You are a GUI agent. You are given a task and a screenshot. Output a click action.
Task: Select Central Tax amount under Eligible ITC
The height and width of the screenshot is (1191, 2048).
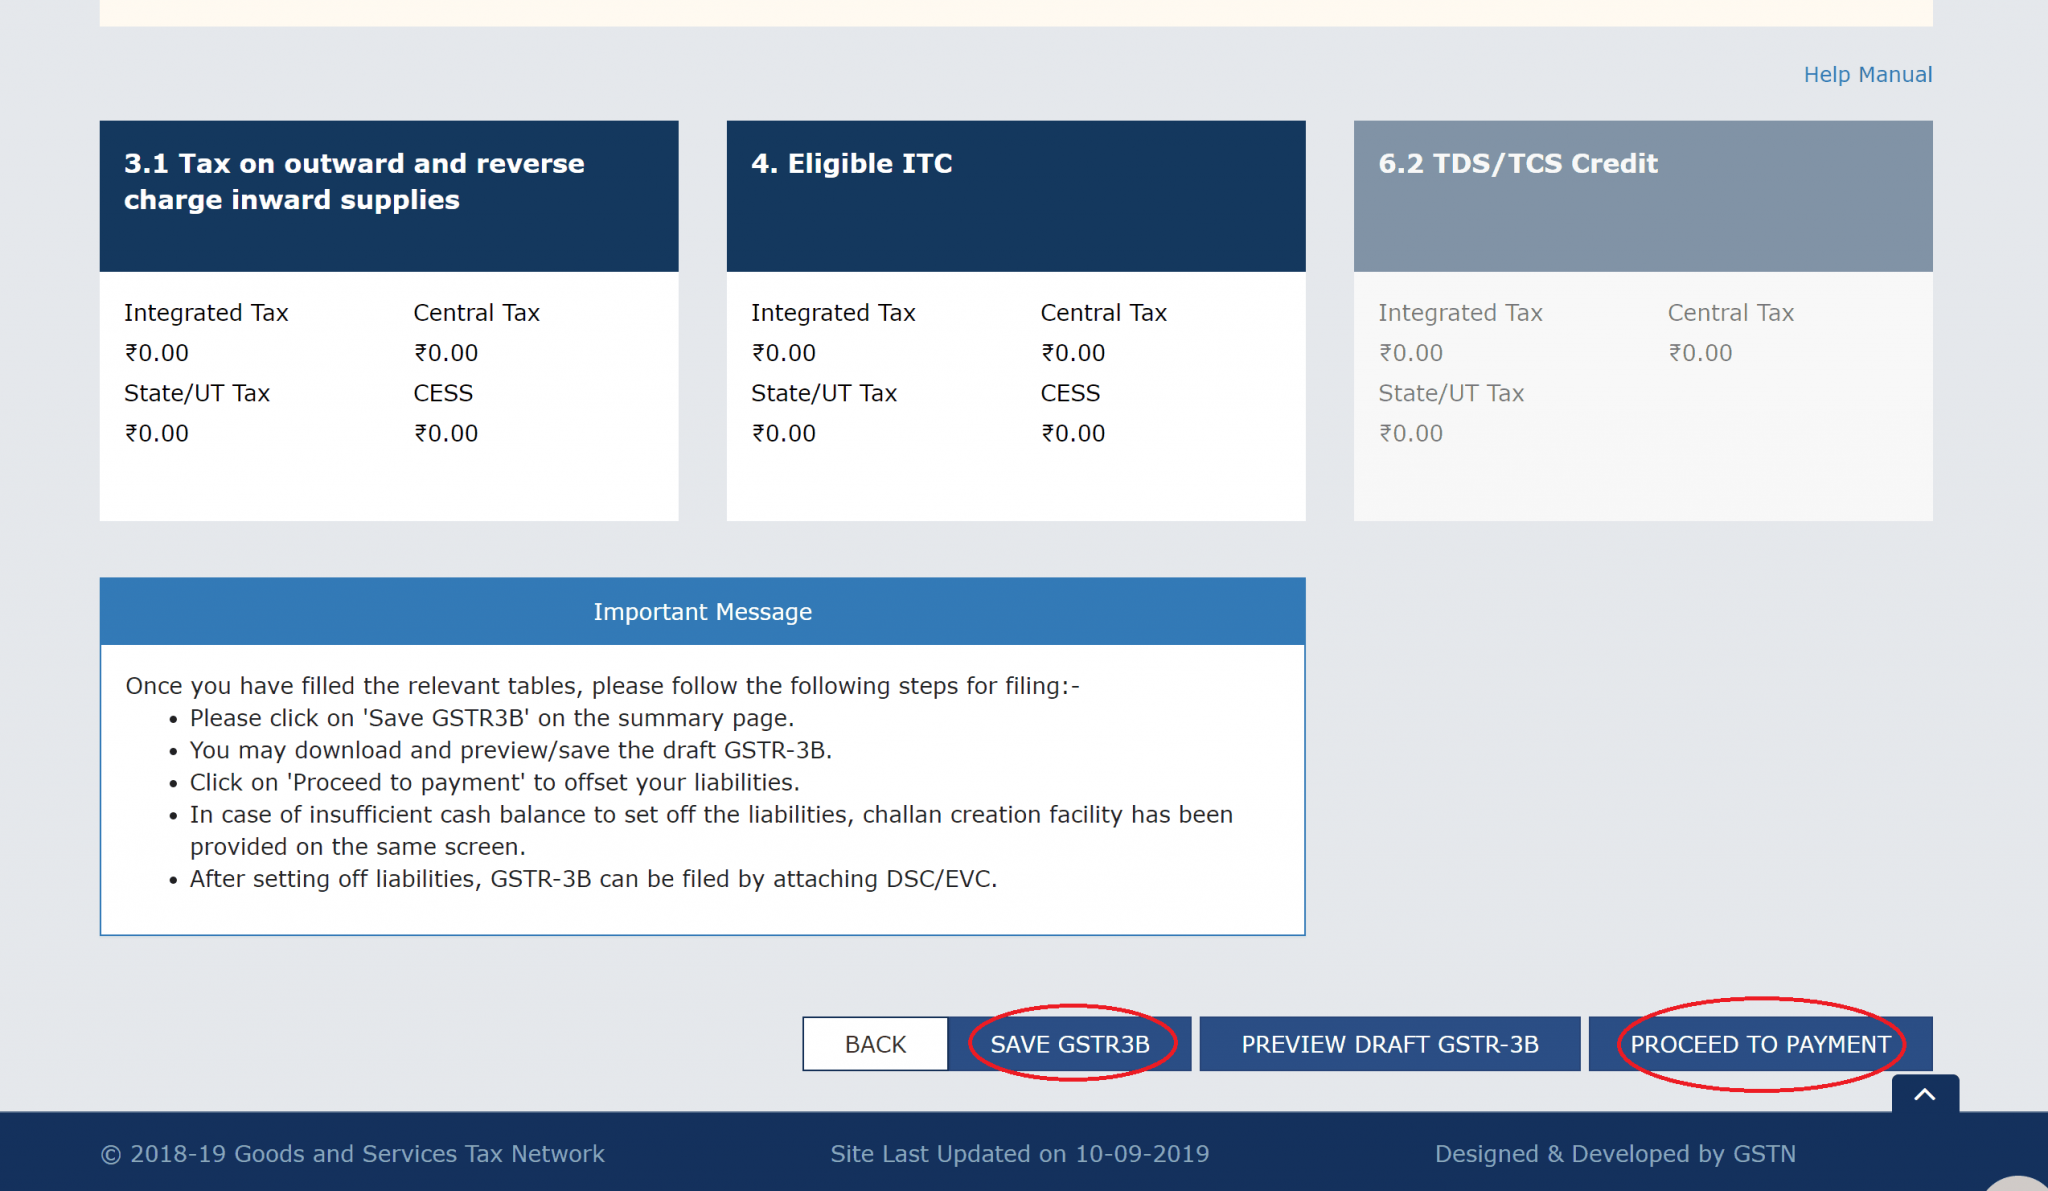pos(1073,353)
